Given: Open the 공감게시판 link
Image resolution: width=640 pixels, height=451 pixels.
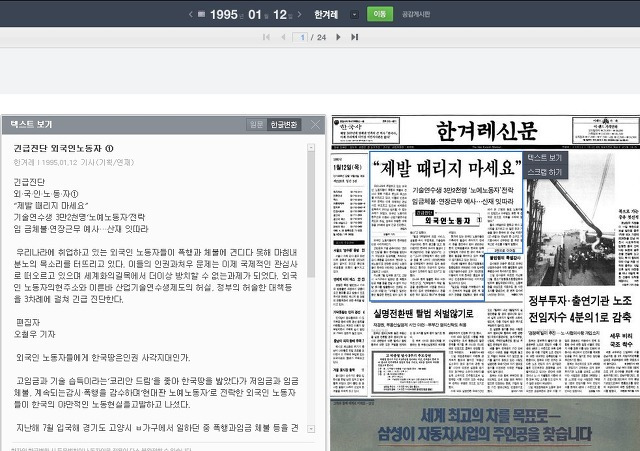Looking at the screenshot, I should 416,14.
